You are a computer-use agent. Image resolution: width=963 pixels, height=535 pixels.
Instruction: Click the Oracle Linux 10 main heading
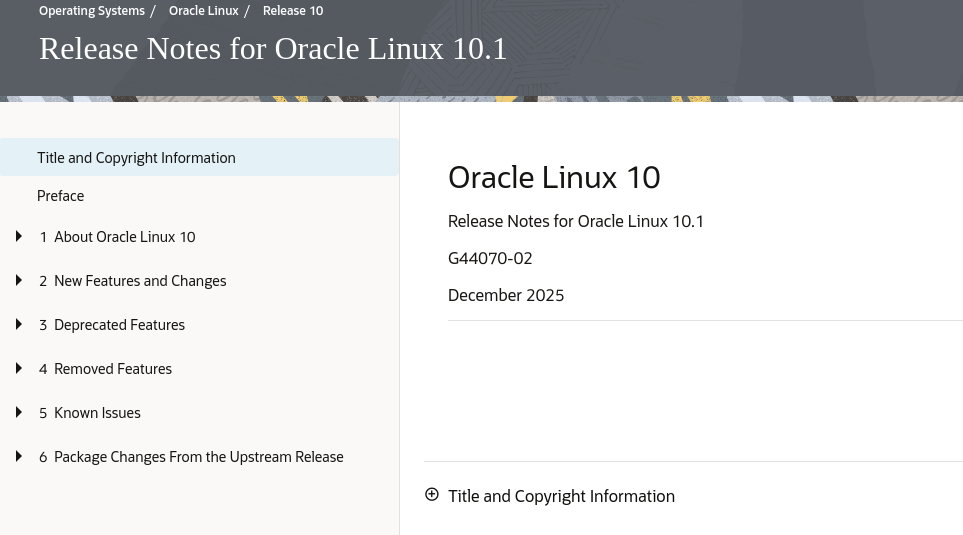(554, 178)
